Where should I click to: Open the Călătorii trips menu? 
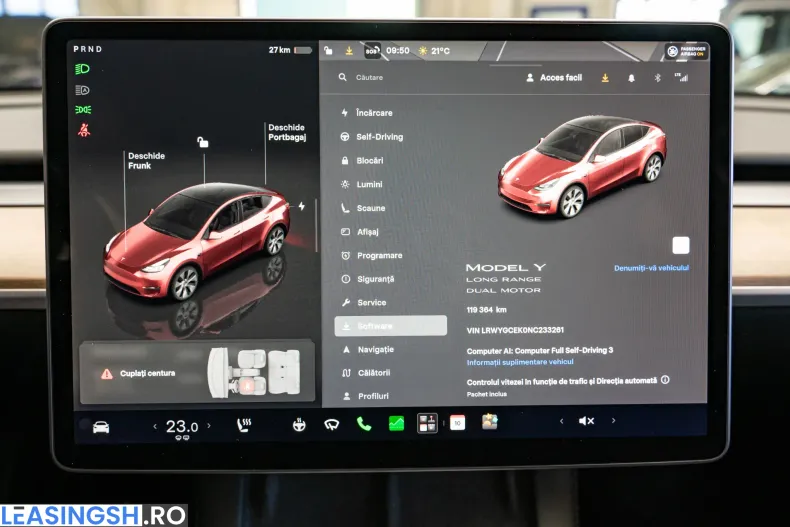pos(366,373)
